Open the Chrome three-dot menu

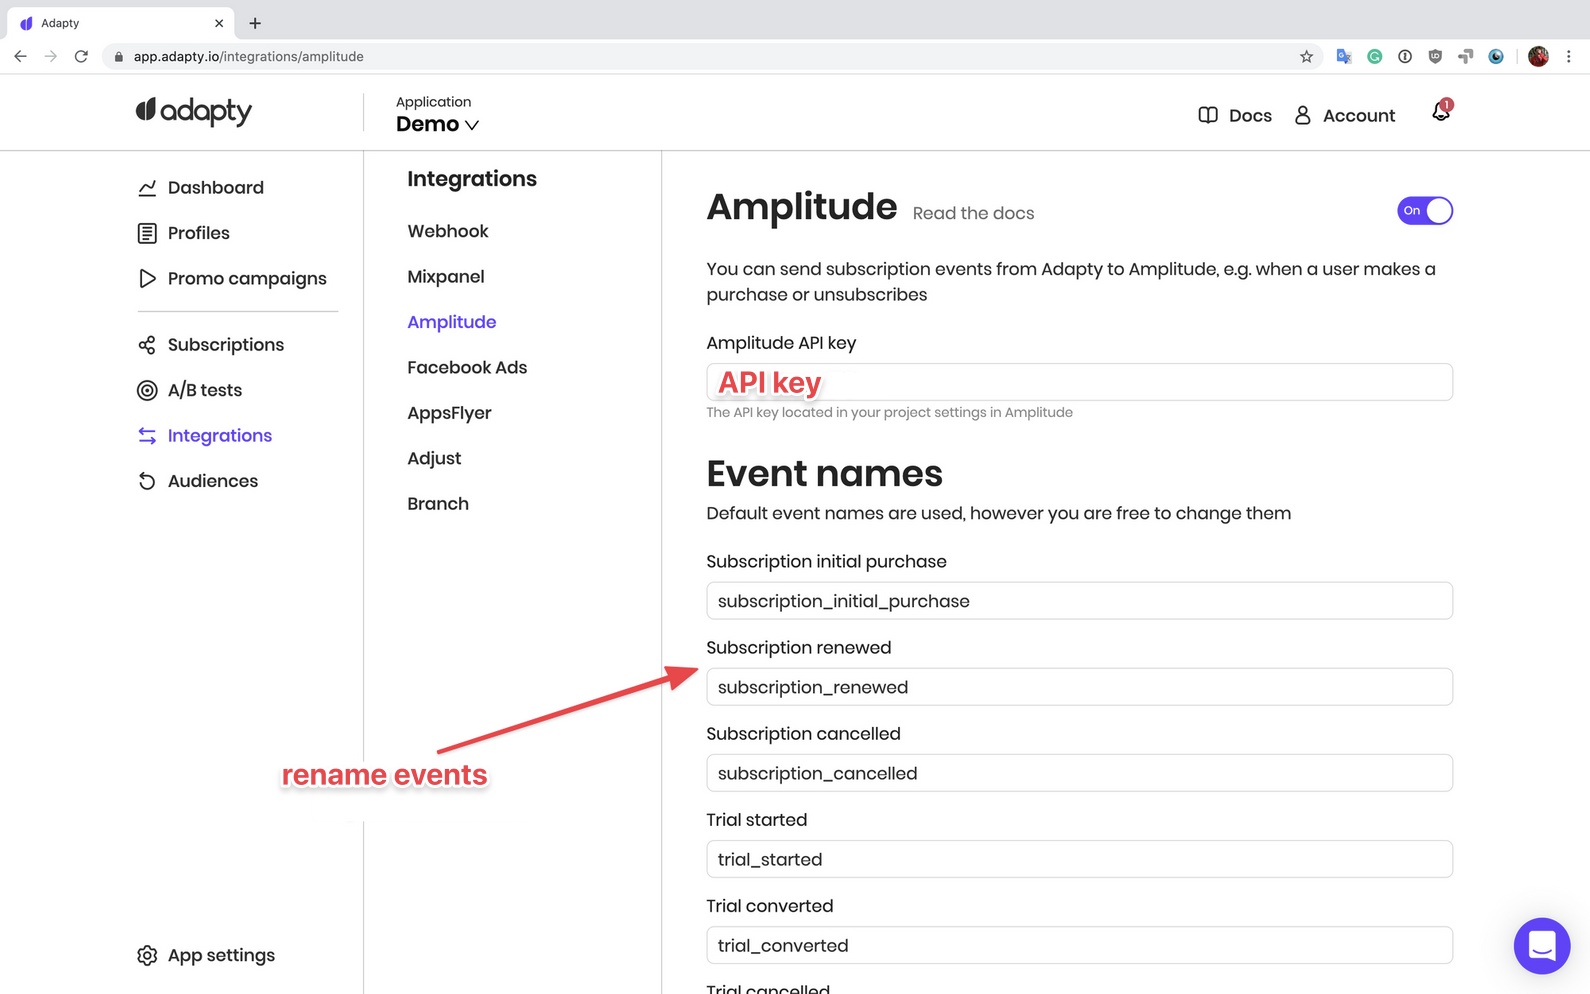tap(1569, 57)
